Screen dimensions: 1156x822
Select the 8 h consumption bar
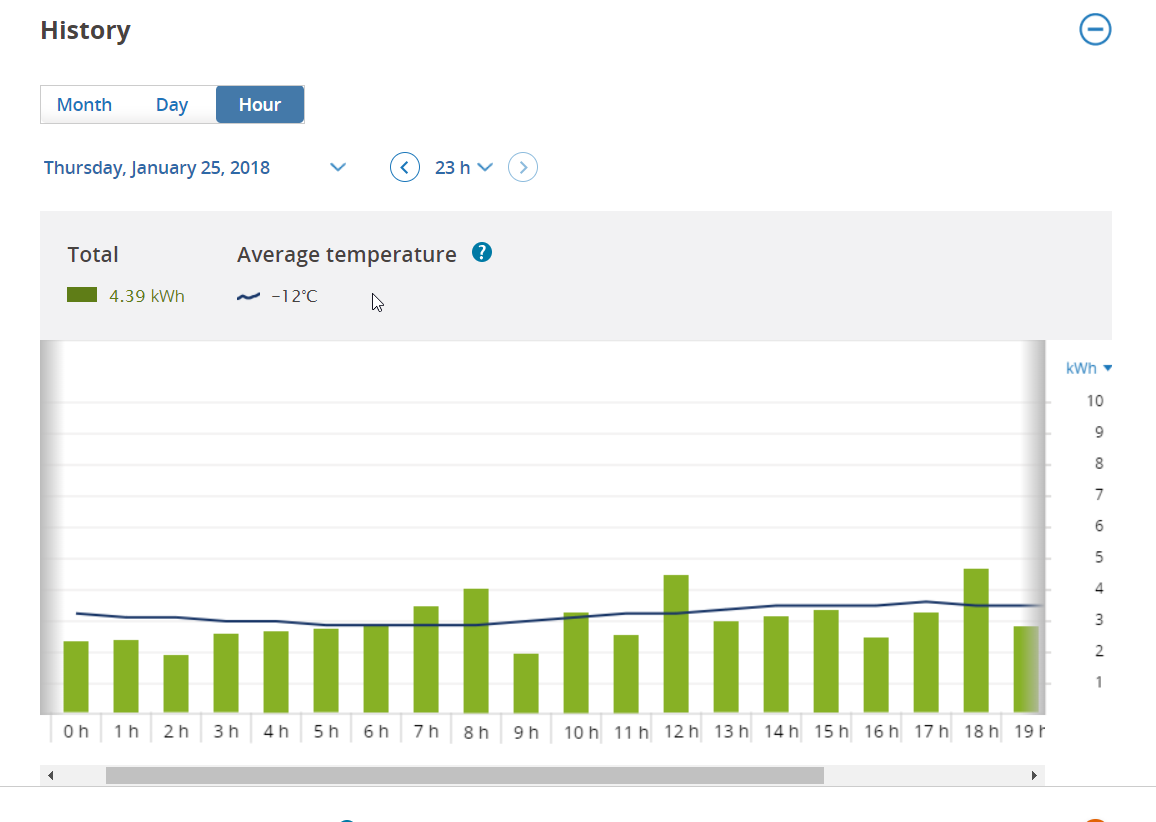pos(476,651)
